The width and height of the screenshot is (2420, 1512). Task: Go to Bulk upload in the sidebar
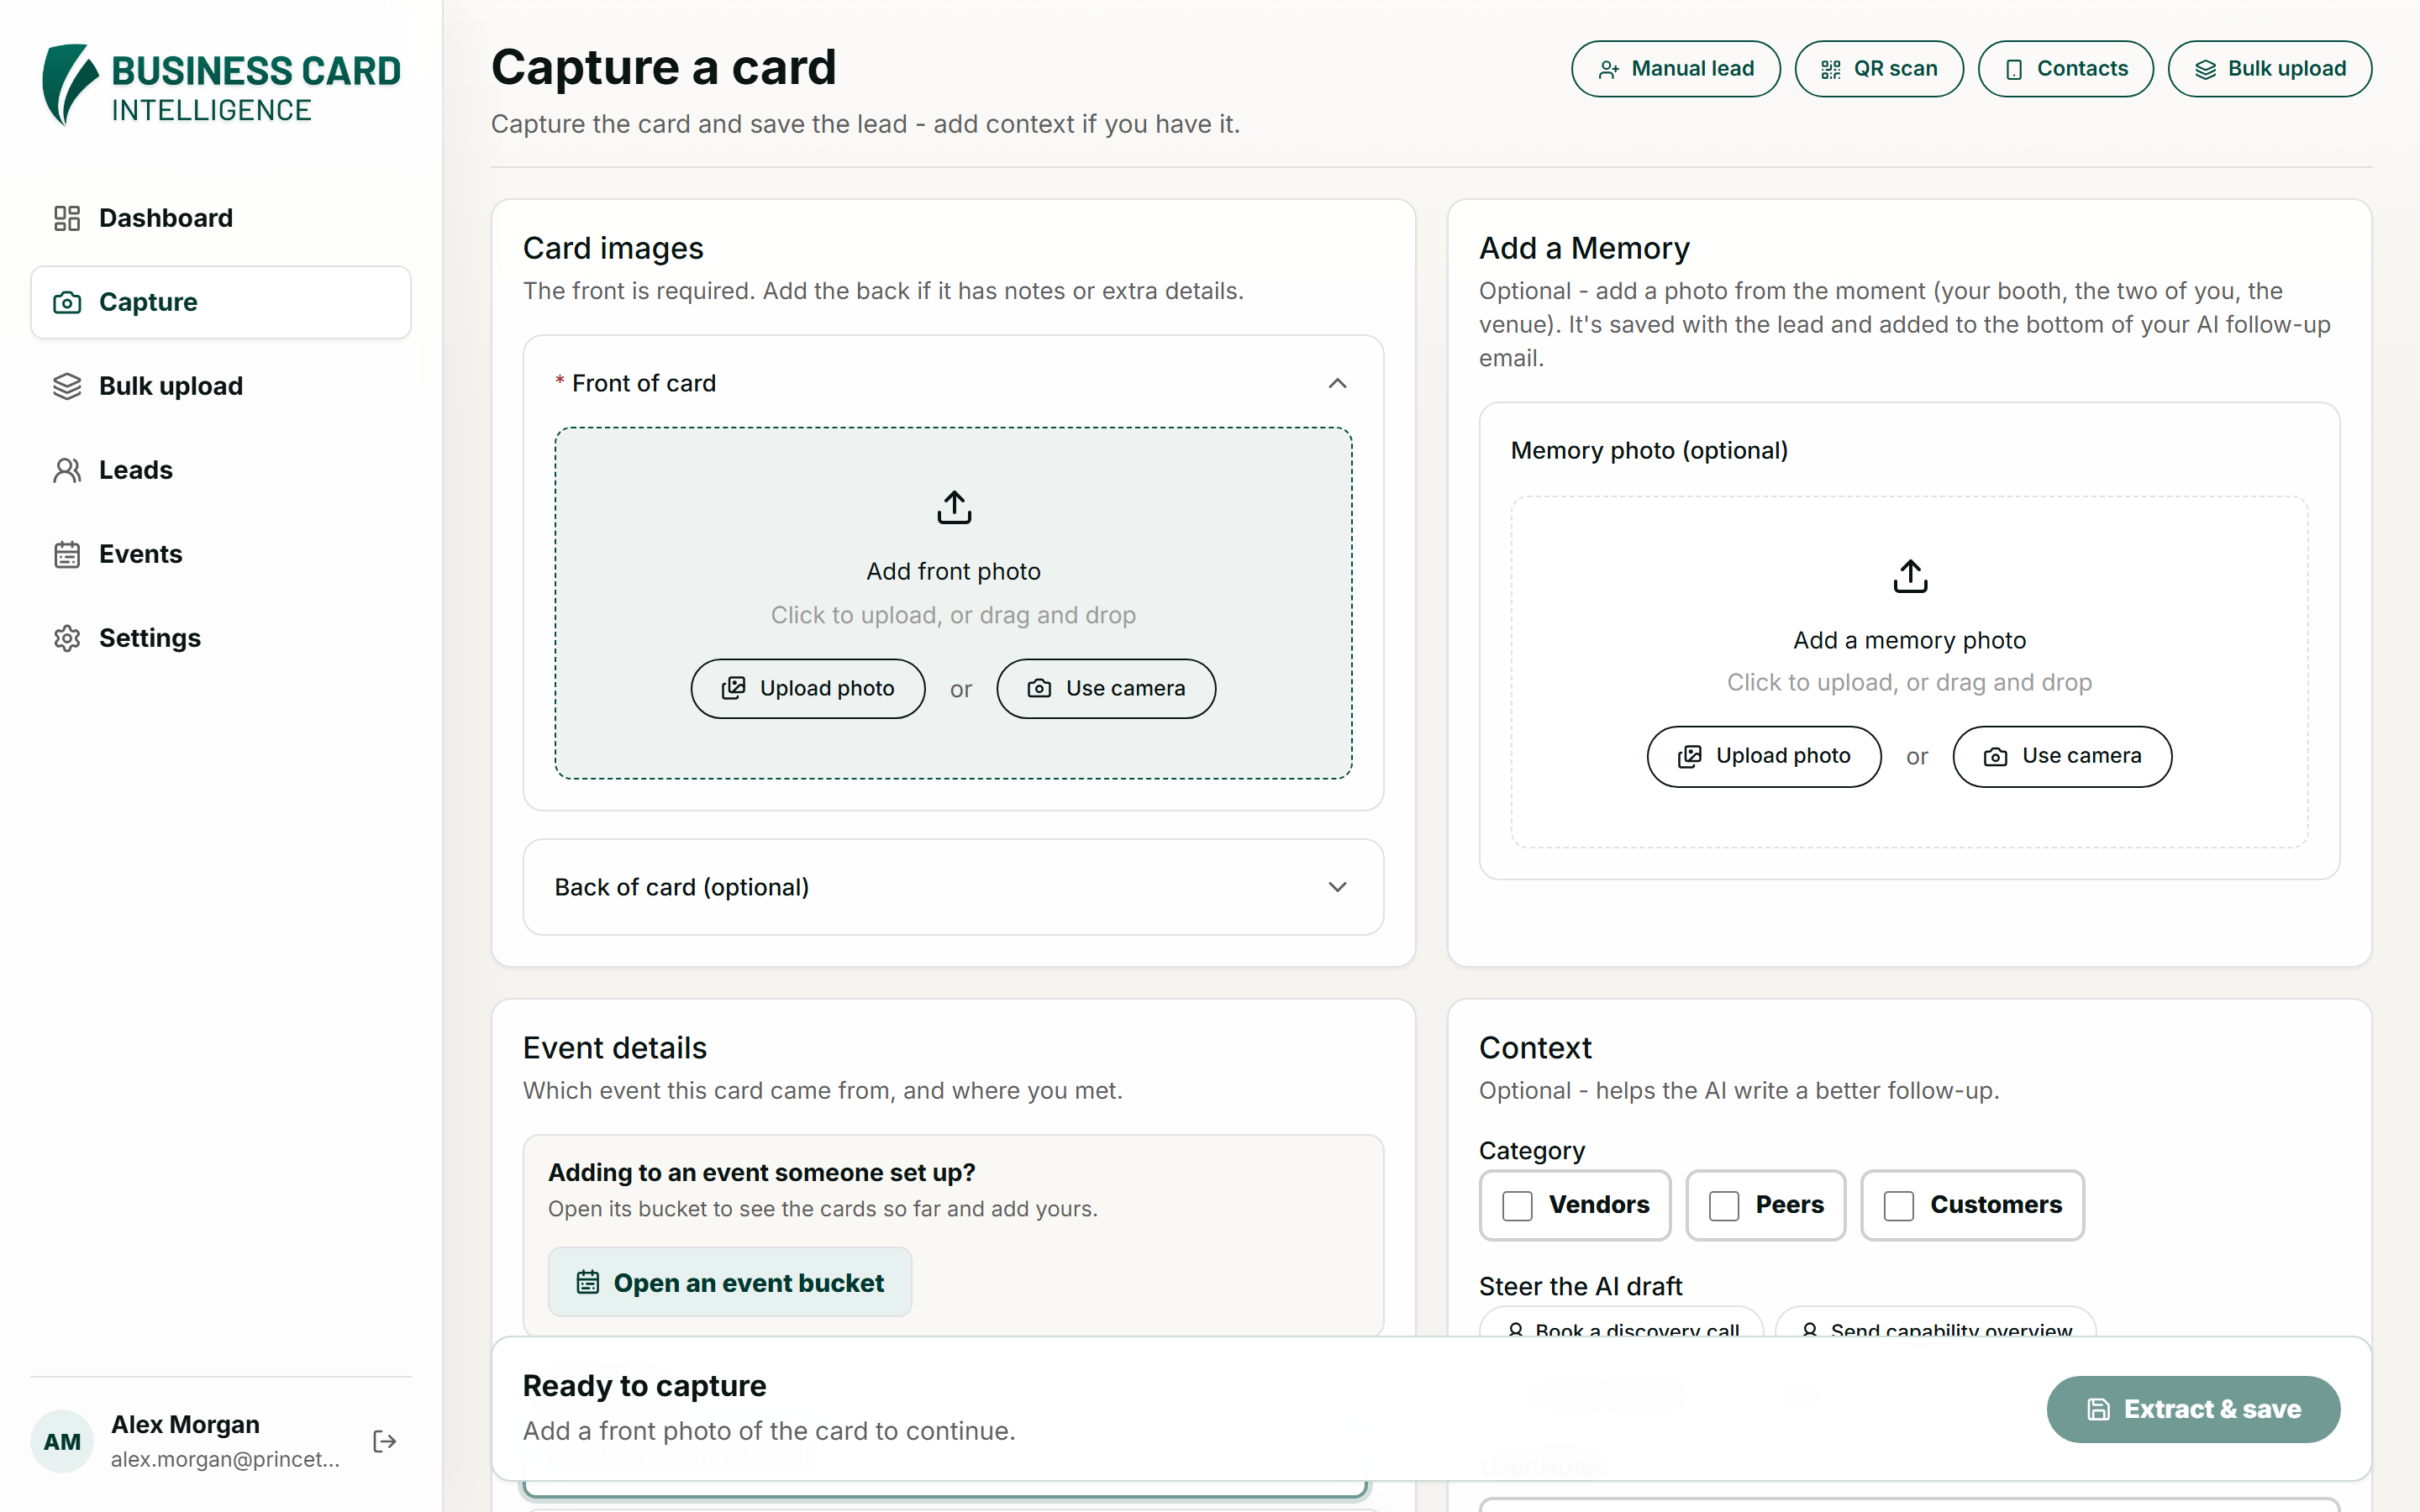221,386
